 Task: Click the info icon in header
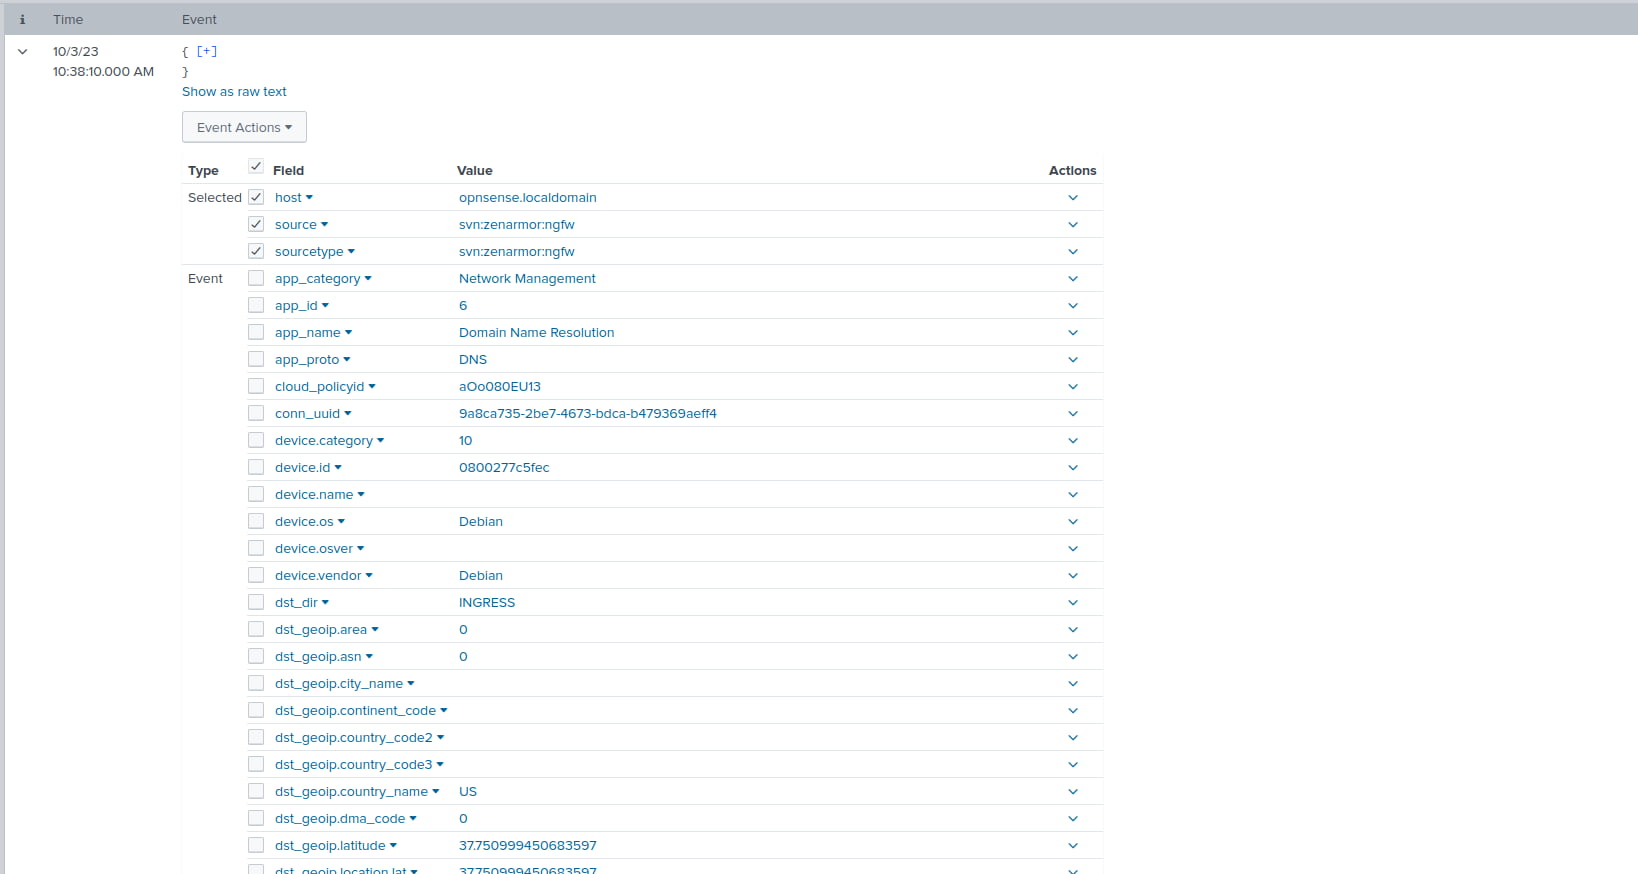pyautogui.click(x=22, y=19)
